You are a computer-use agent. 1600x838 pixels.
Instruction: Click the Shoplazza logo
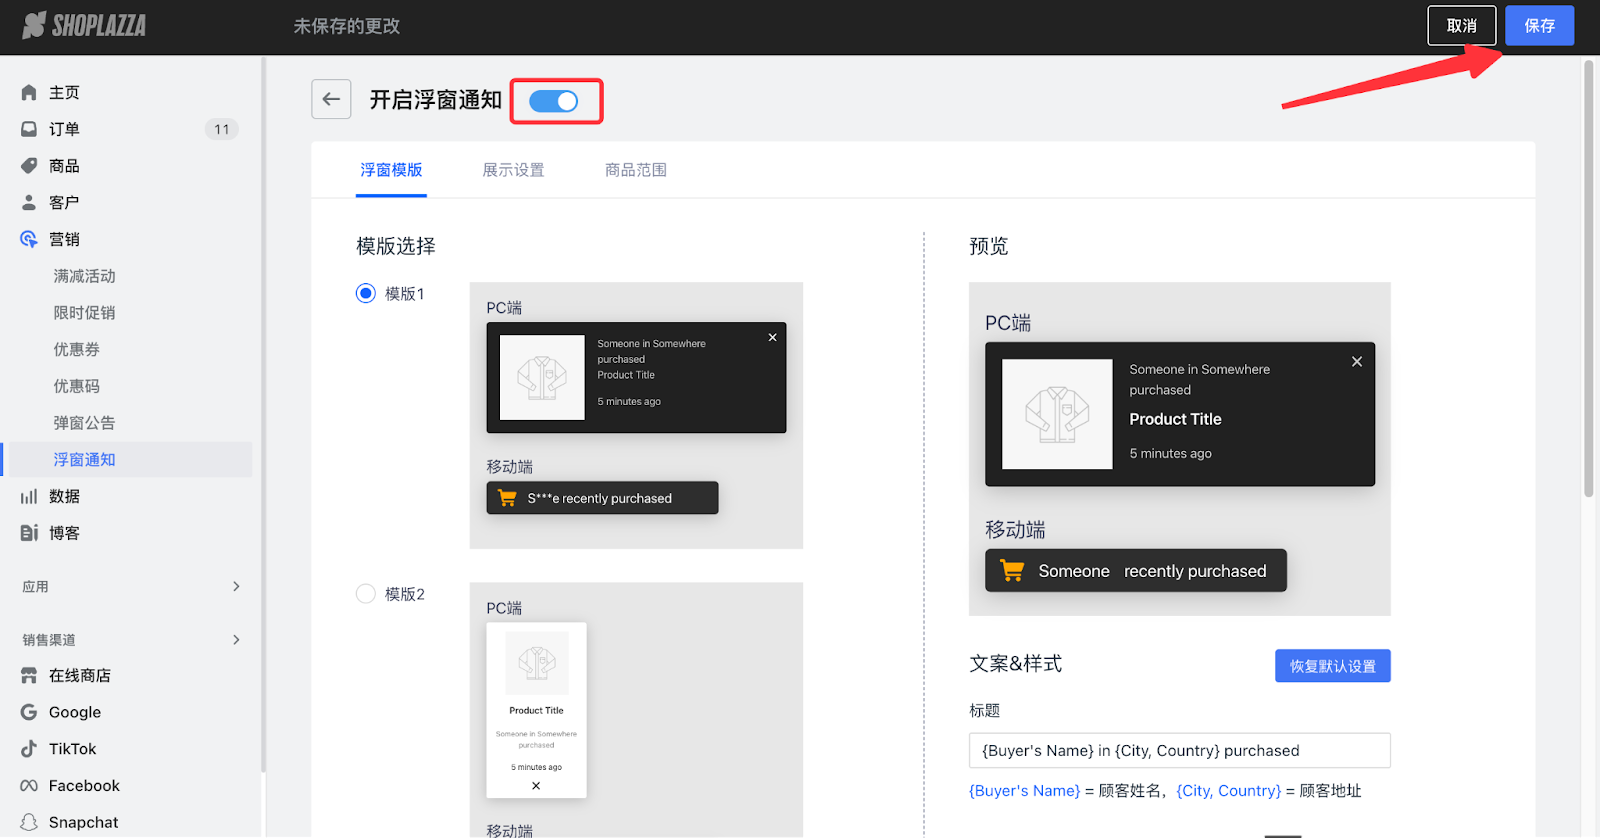84,26
